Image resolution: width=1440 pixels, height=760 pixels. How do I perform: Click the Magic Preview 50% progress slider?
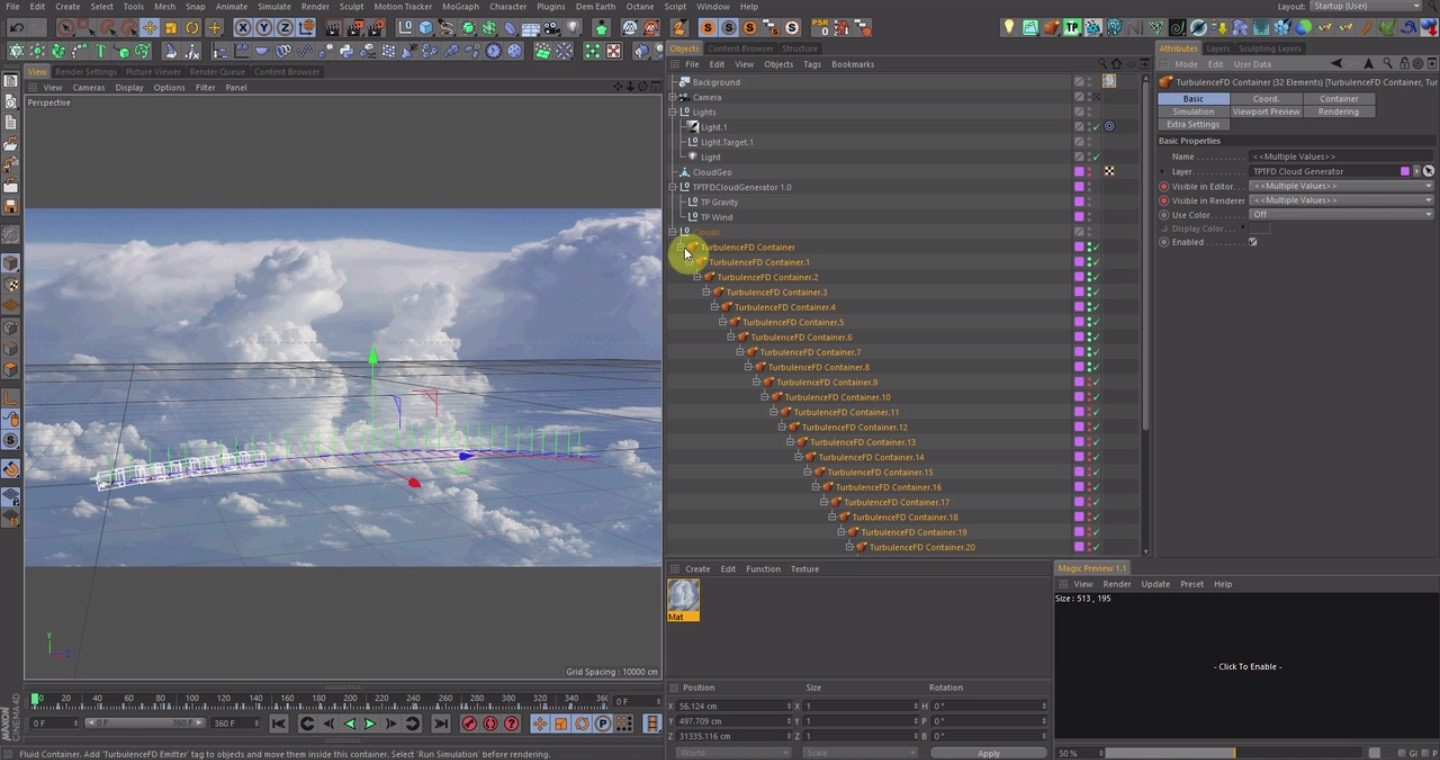coord(1232,752)
